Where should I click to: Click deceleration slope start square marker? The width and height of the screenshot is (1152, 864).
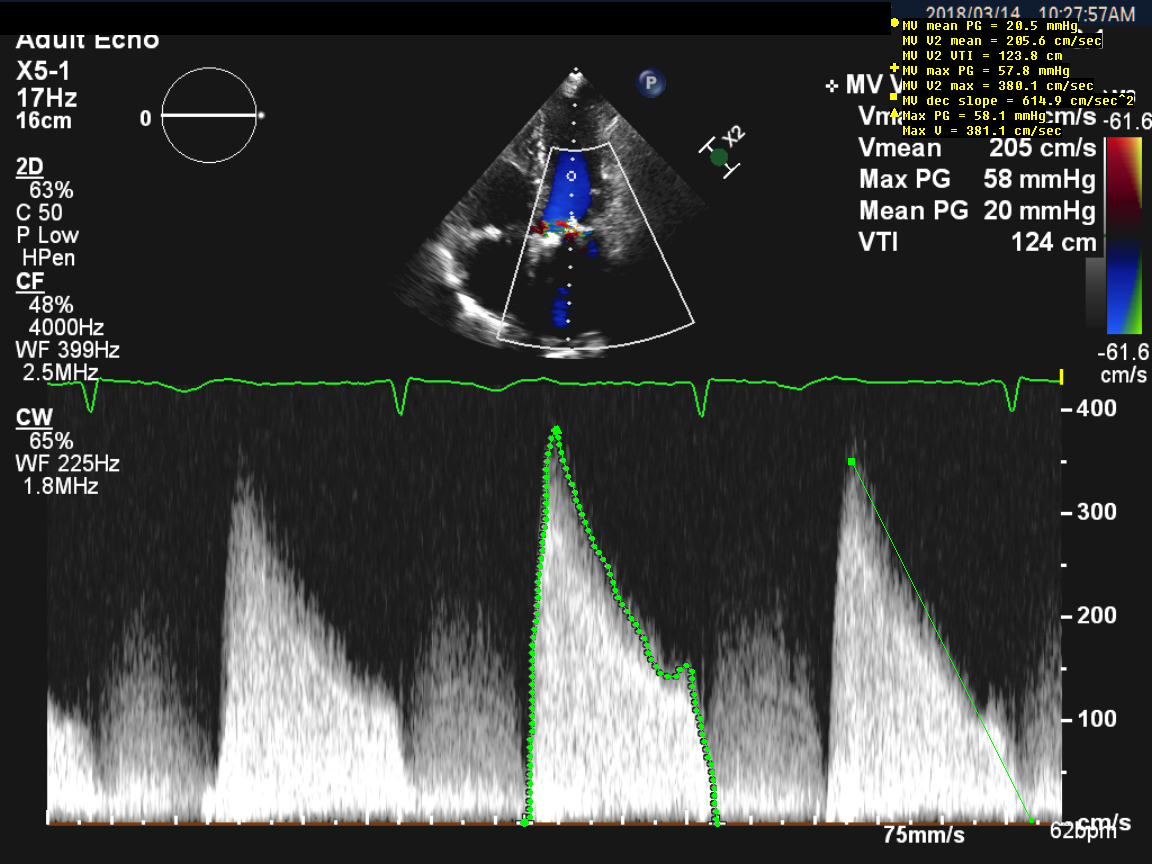(851, 461)
